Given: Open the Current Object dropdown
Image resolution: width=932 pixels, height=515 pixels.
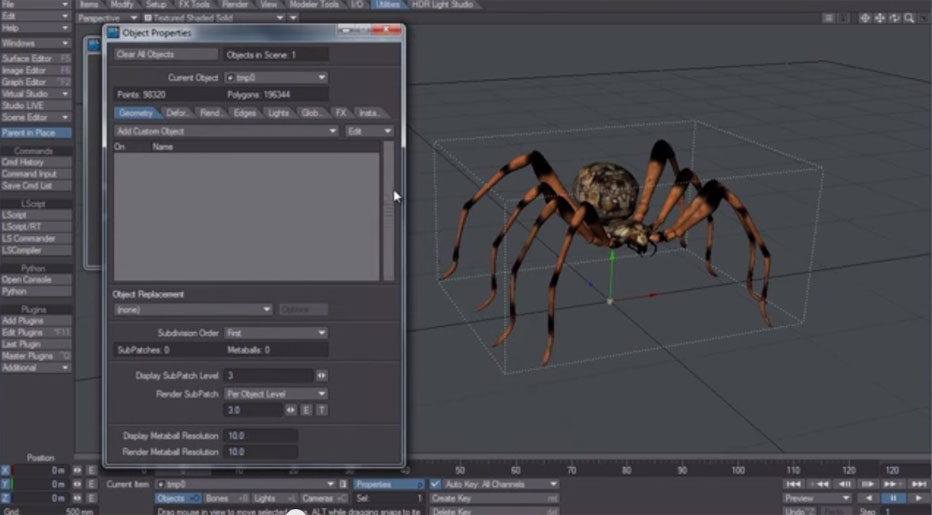Looking at the screenshot, I should (x=275, y=77).
